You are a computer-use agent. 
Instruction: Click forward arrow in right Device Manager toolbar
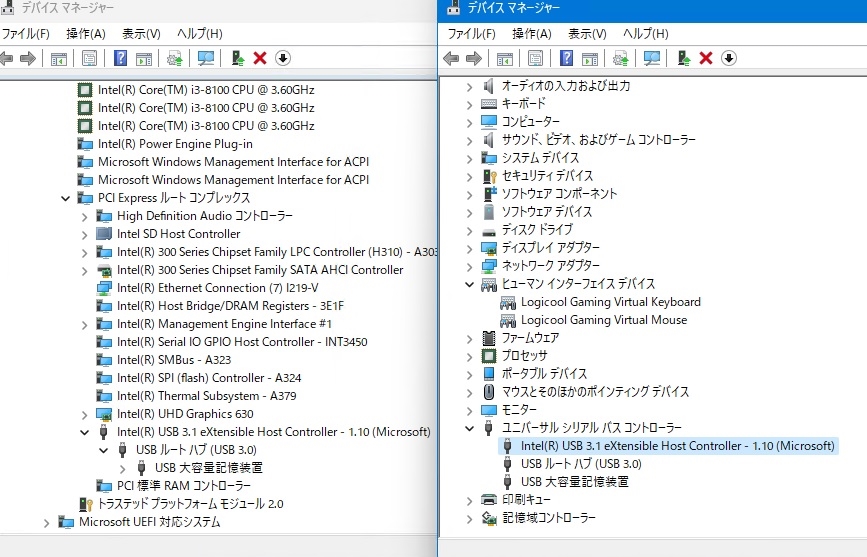[x=474, y=58]
